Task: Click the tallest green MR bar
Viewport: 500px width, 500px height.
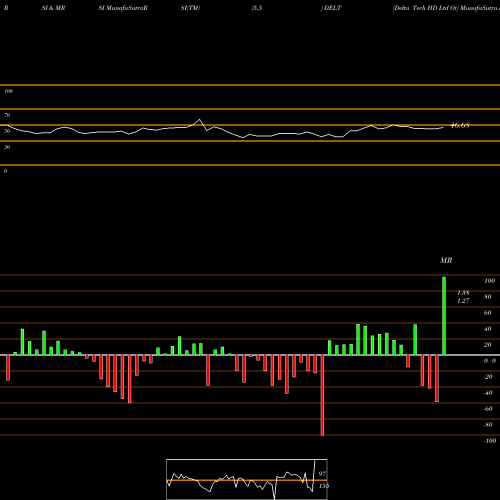Action: (444, 316)
